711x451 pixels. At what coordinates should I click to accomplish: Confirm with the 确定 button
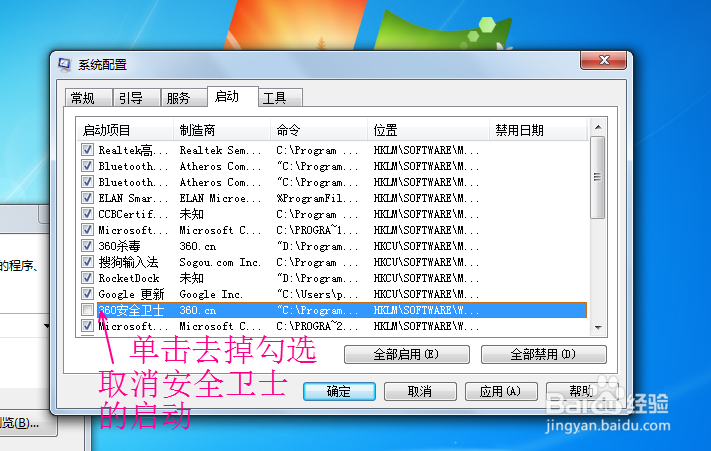(339, 391)
